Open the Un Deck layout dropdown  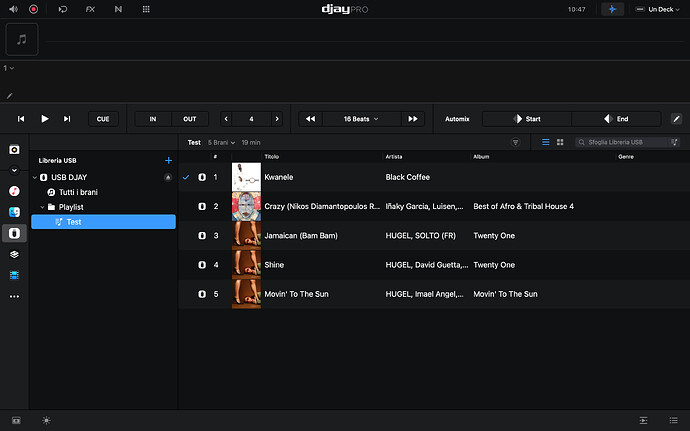(x=658, y=9)
